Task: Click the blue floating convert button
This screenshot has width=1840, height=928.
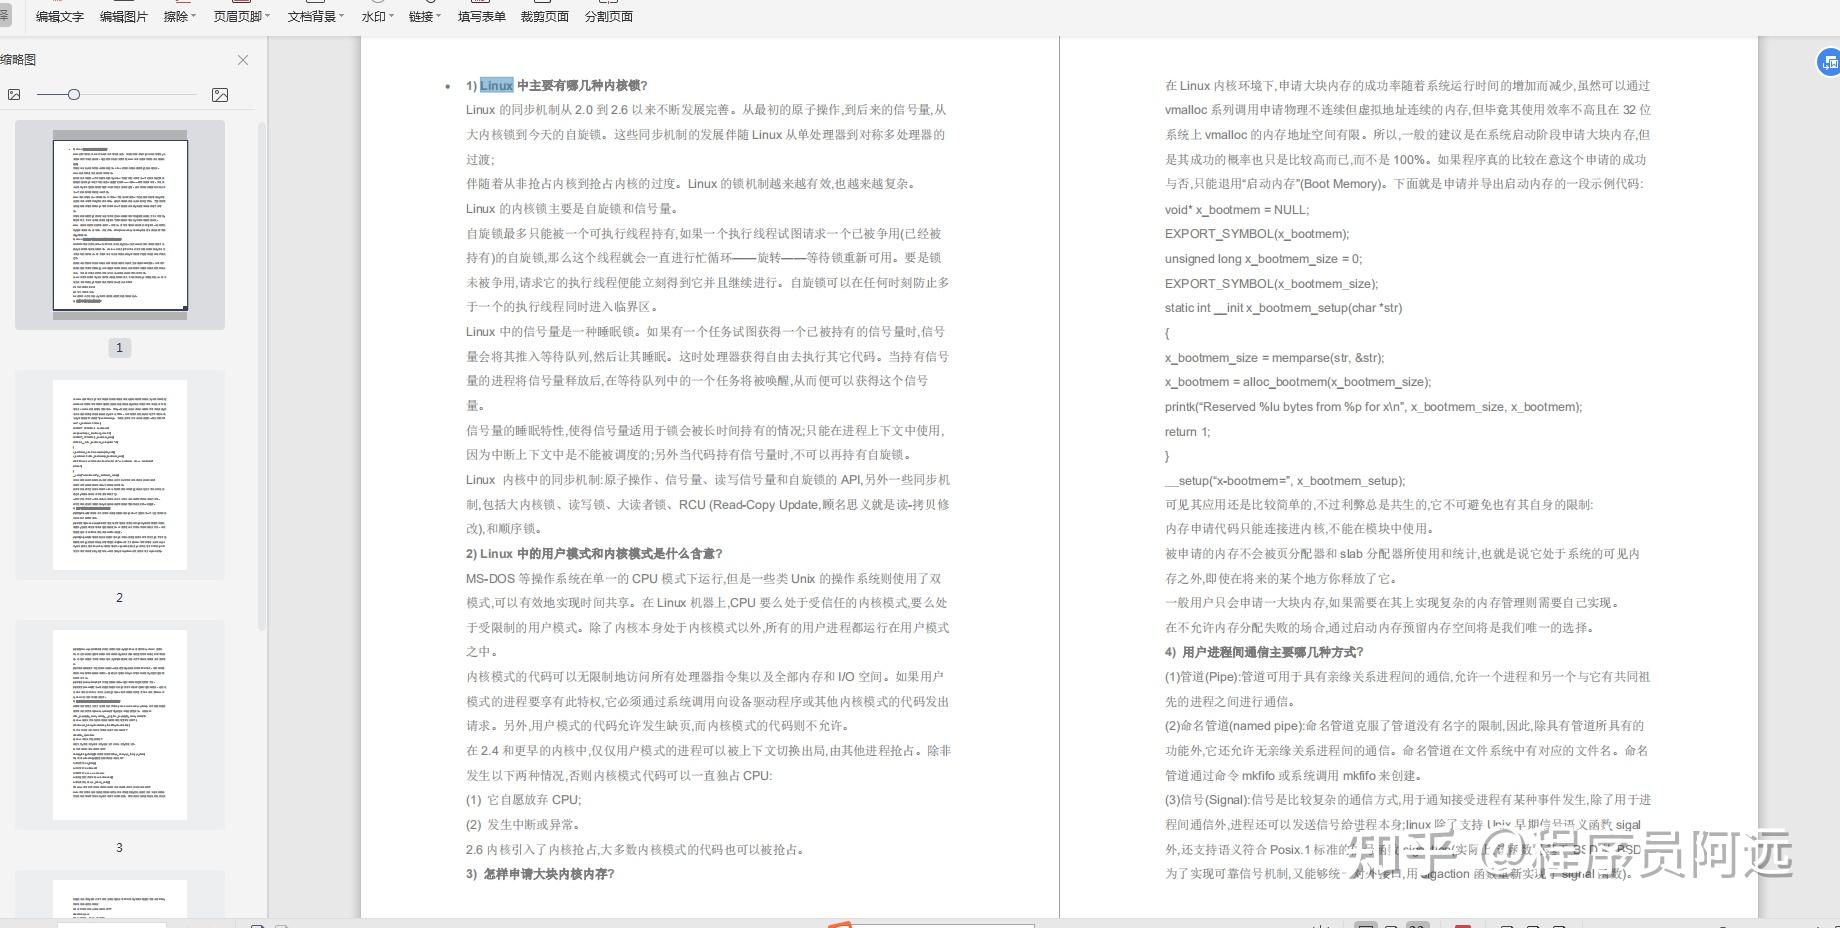Action: click(1828, 63)
